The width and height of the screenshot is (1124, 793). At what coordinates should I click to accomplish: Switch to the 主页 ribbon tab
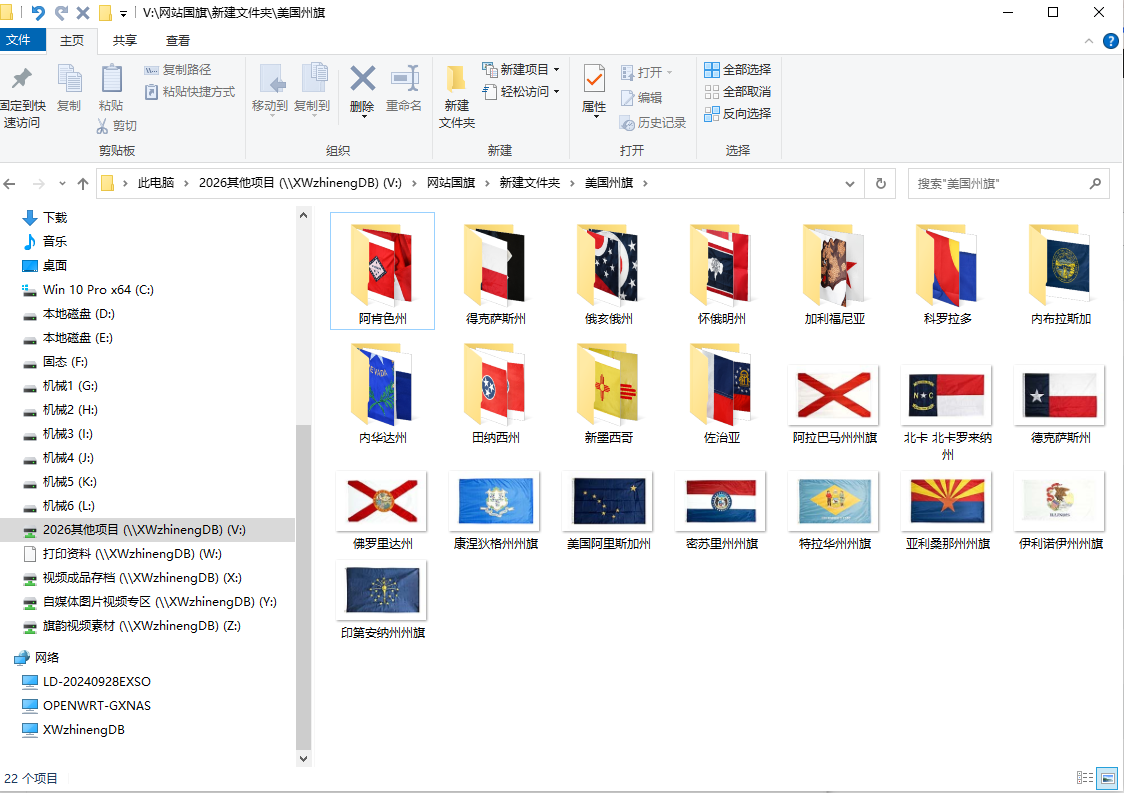72,41
